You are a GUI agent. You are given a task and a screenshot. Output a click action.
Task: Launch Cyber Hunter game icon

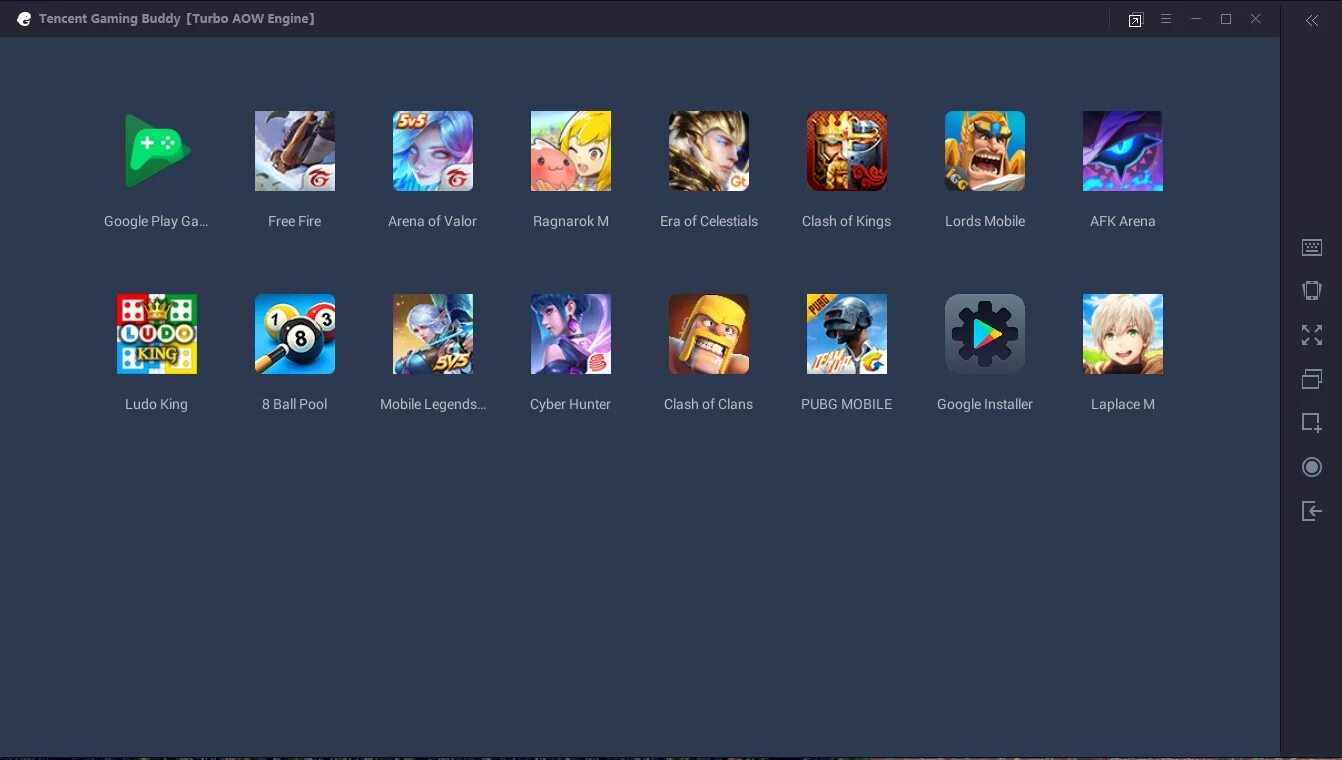[x=571, y=334]
